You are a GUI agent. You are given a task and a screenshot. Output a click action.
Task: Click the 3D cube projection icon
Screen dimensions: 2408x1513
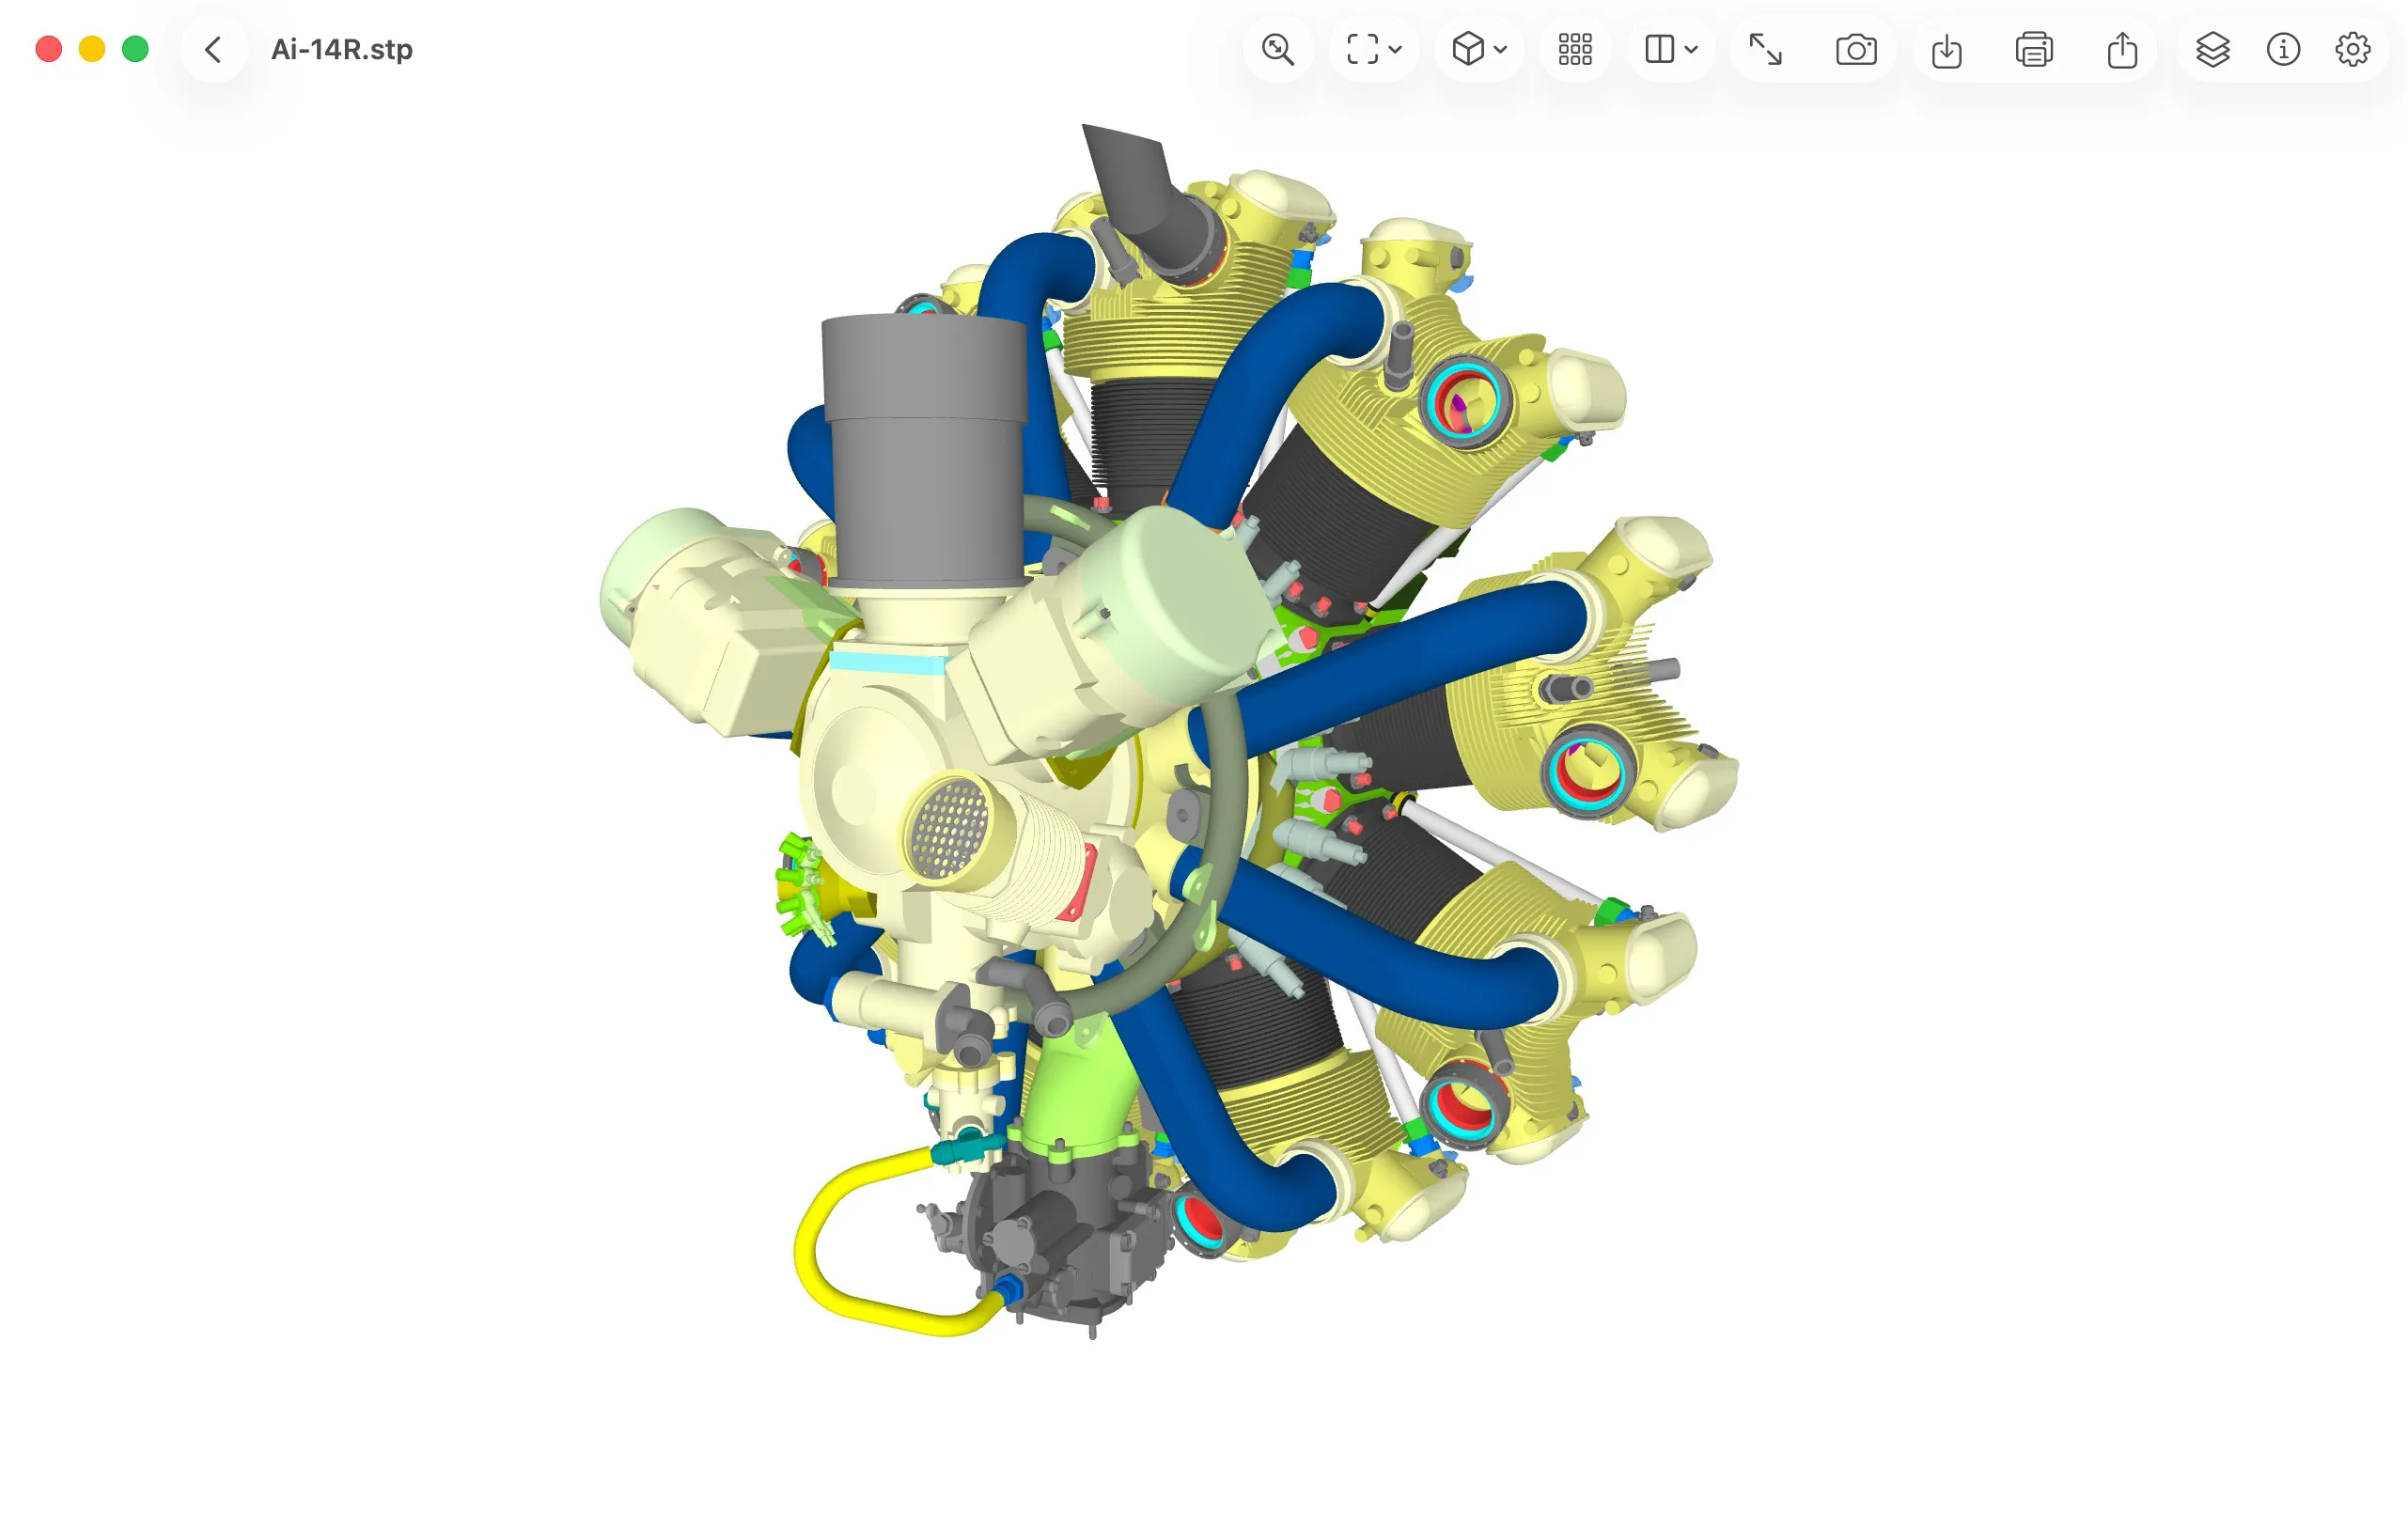[1467, 49]
